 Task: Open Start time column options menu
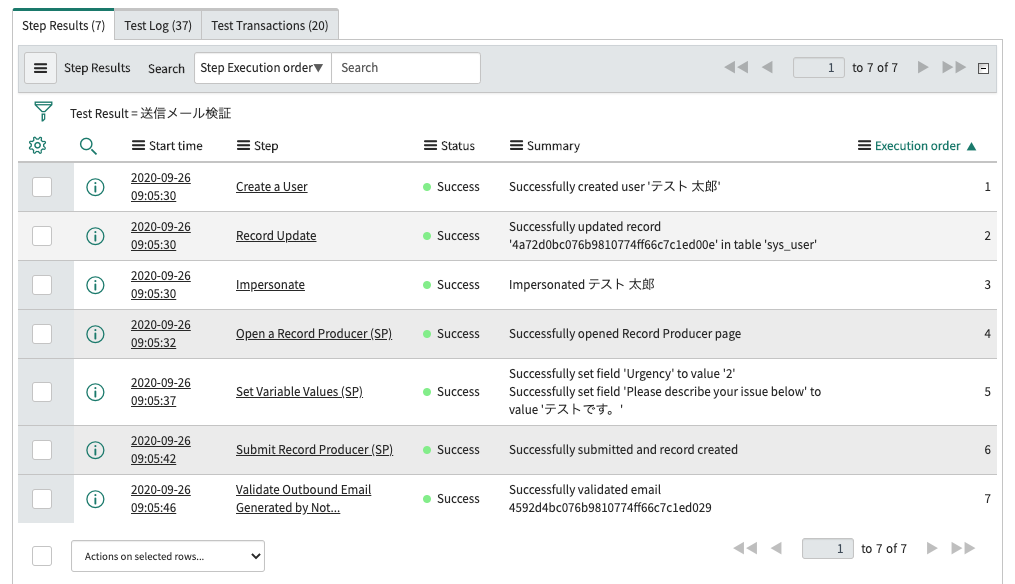139,146
